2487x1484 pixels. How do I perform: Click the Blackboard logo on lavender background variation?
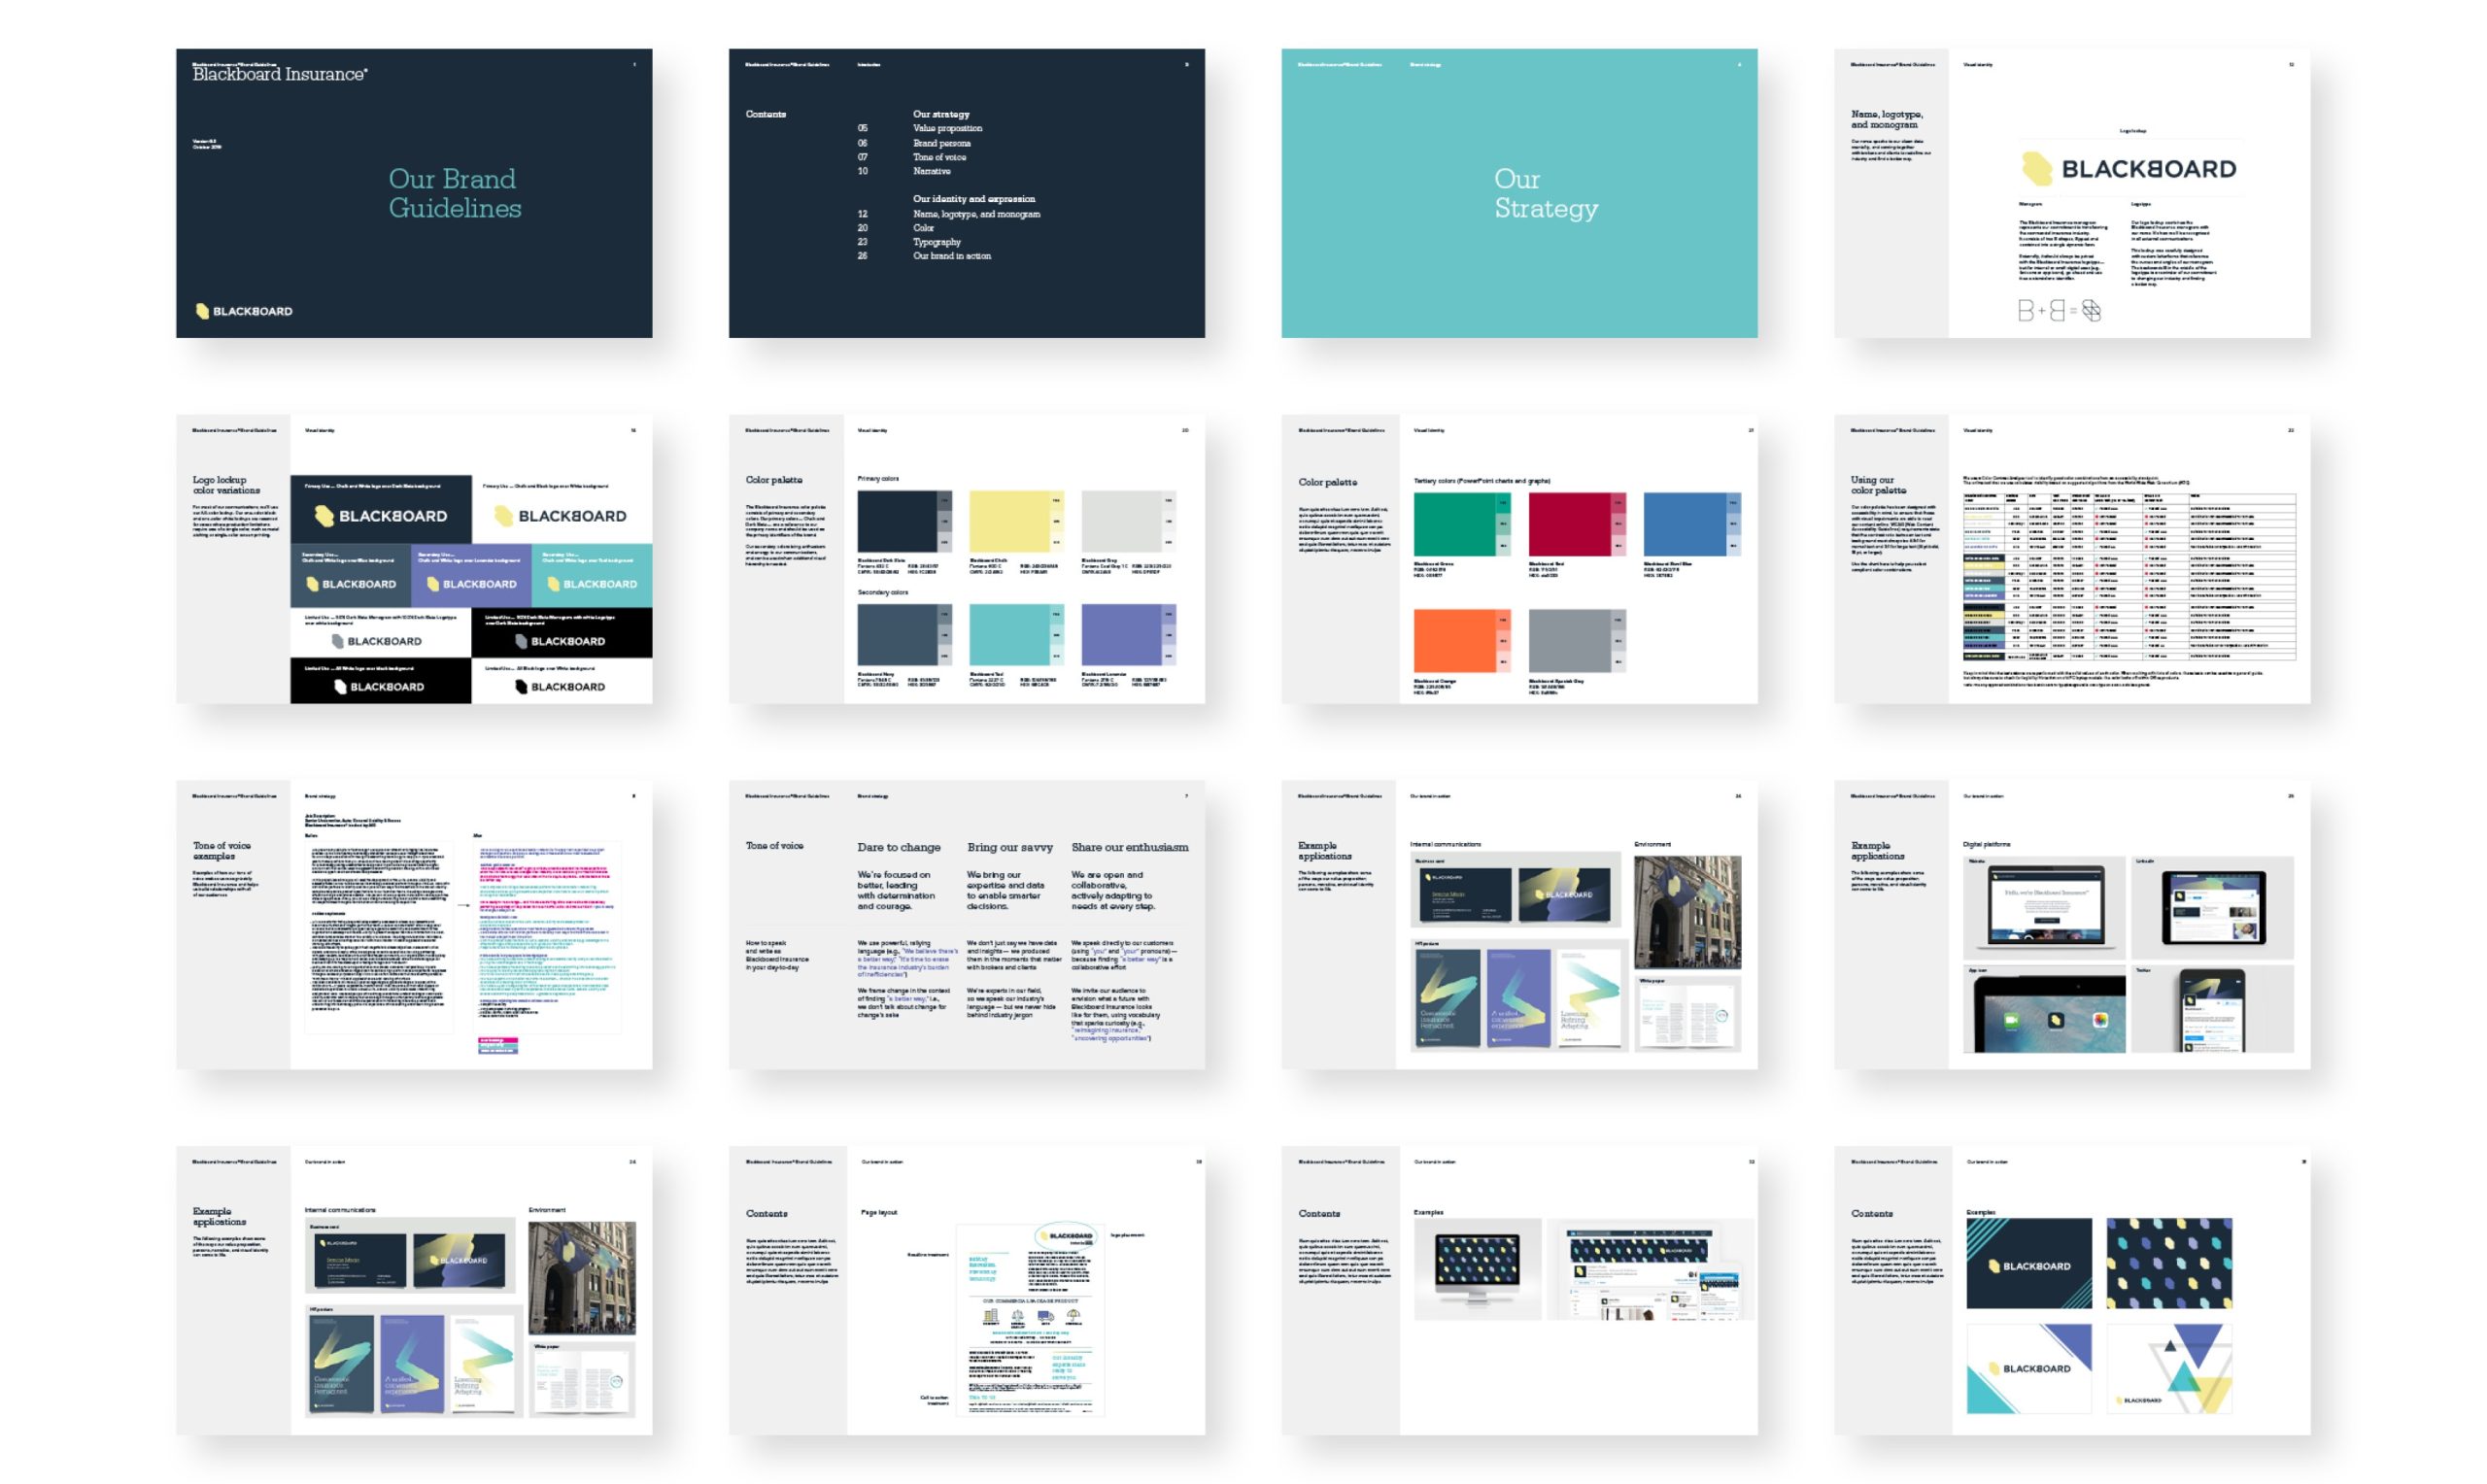(x=471, y=584)
